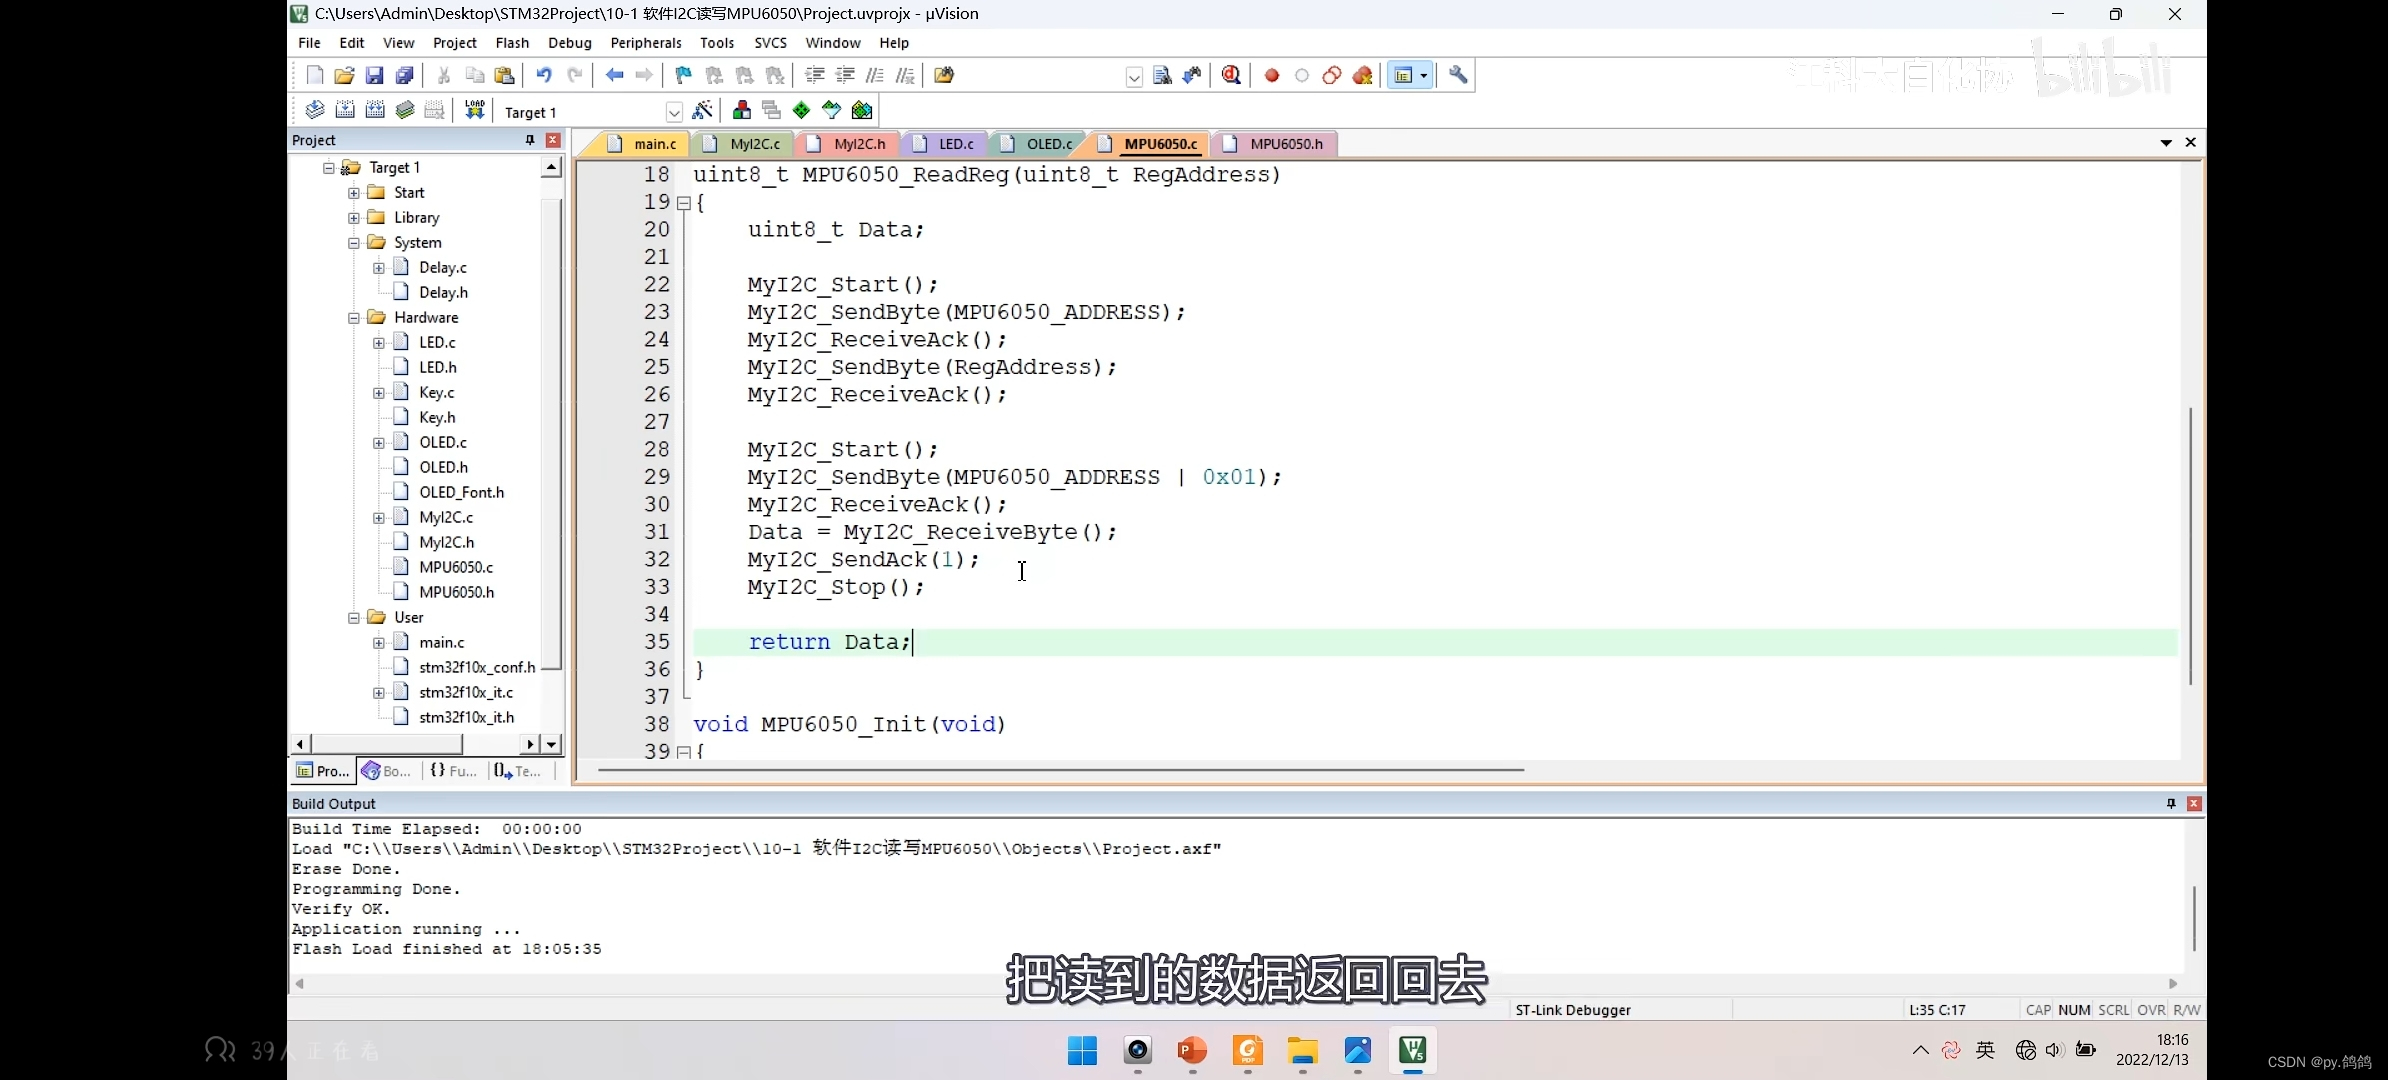The width and height of the screenshot is (2388, 1080).
Task: Open the Peripherals menu
Action: (x=646, y=43)
